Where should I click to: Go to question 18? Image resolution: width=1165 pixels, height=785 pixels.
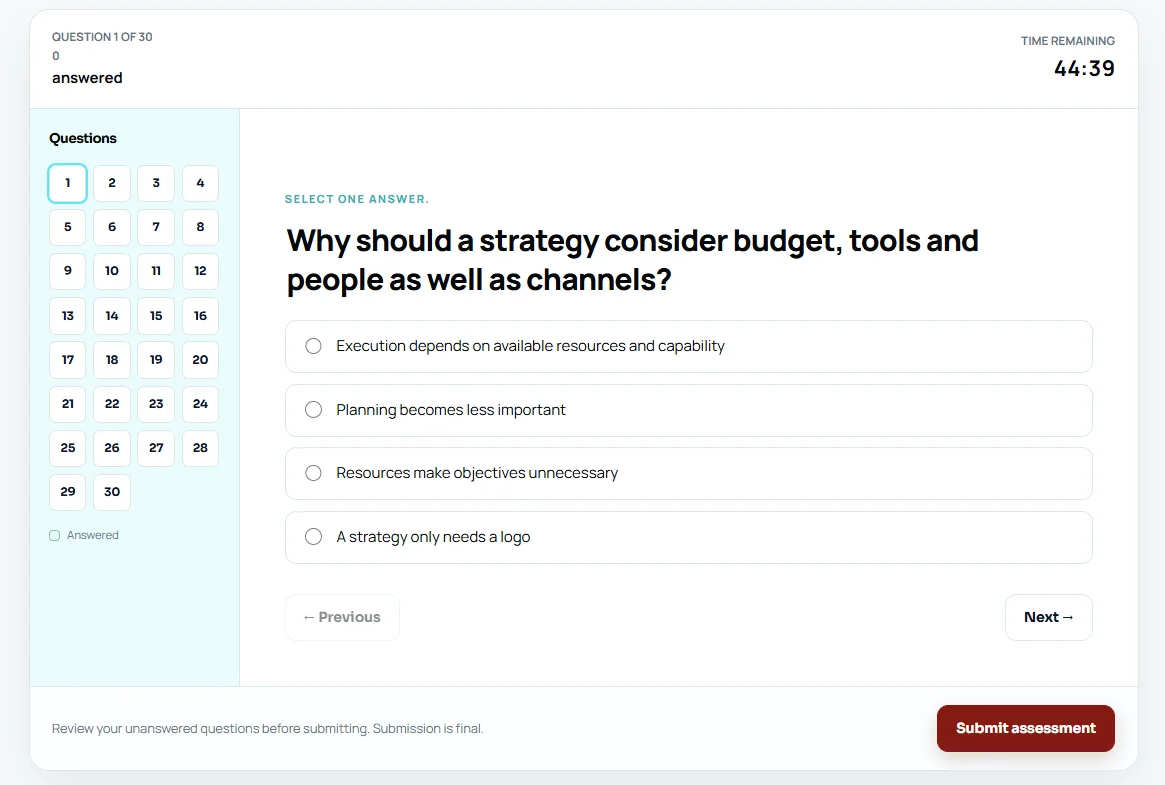pos(111,359)
